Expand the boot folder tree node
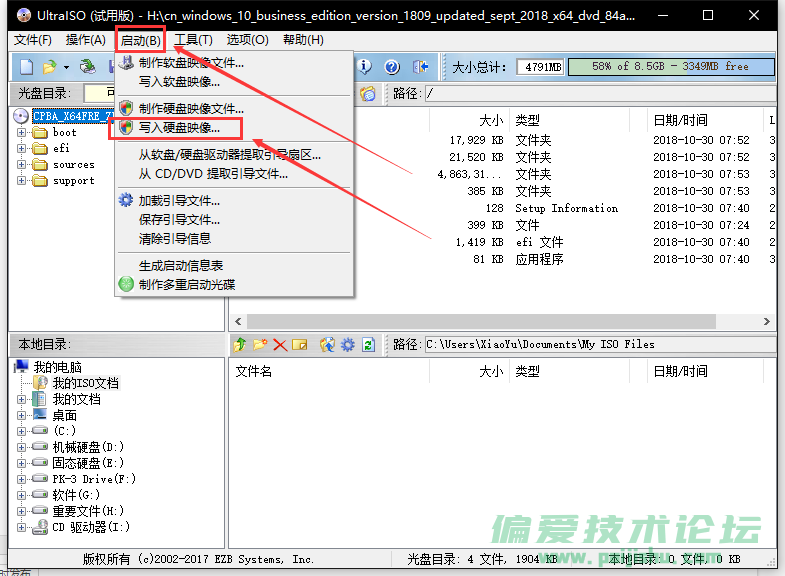 tap(22, 132)
